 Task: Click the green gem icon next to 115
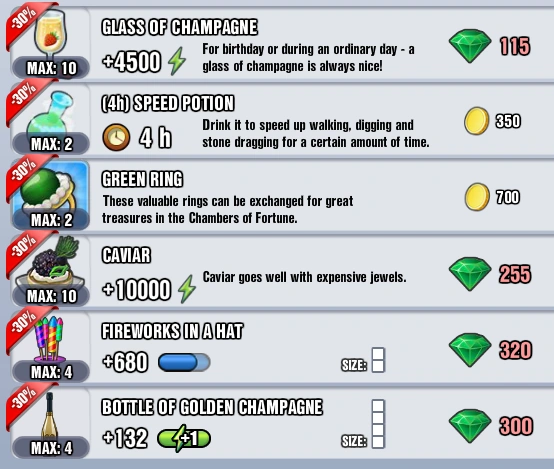(470, 47)
